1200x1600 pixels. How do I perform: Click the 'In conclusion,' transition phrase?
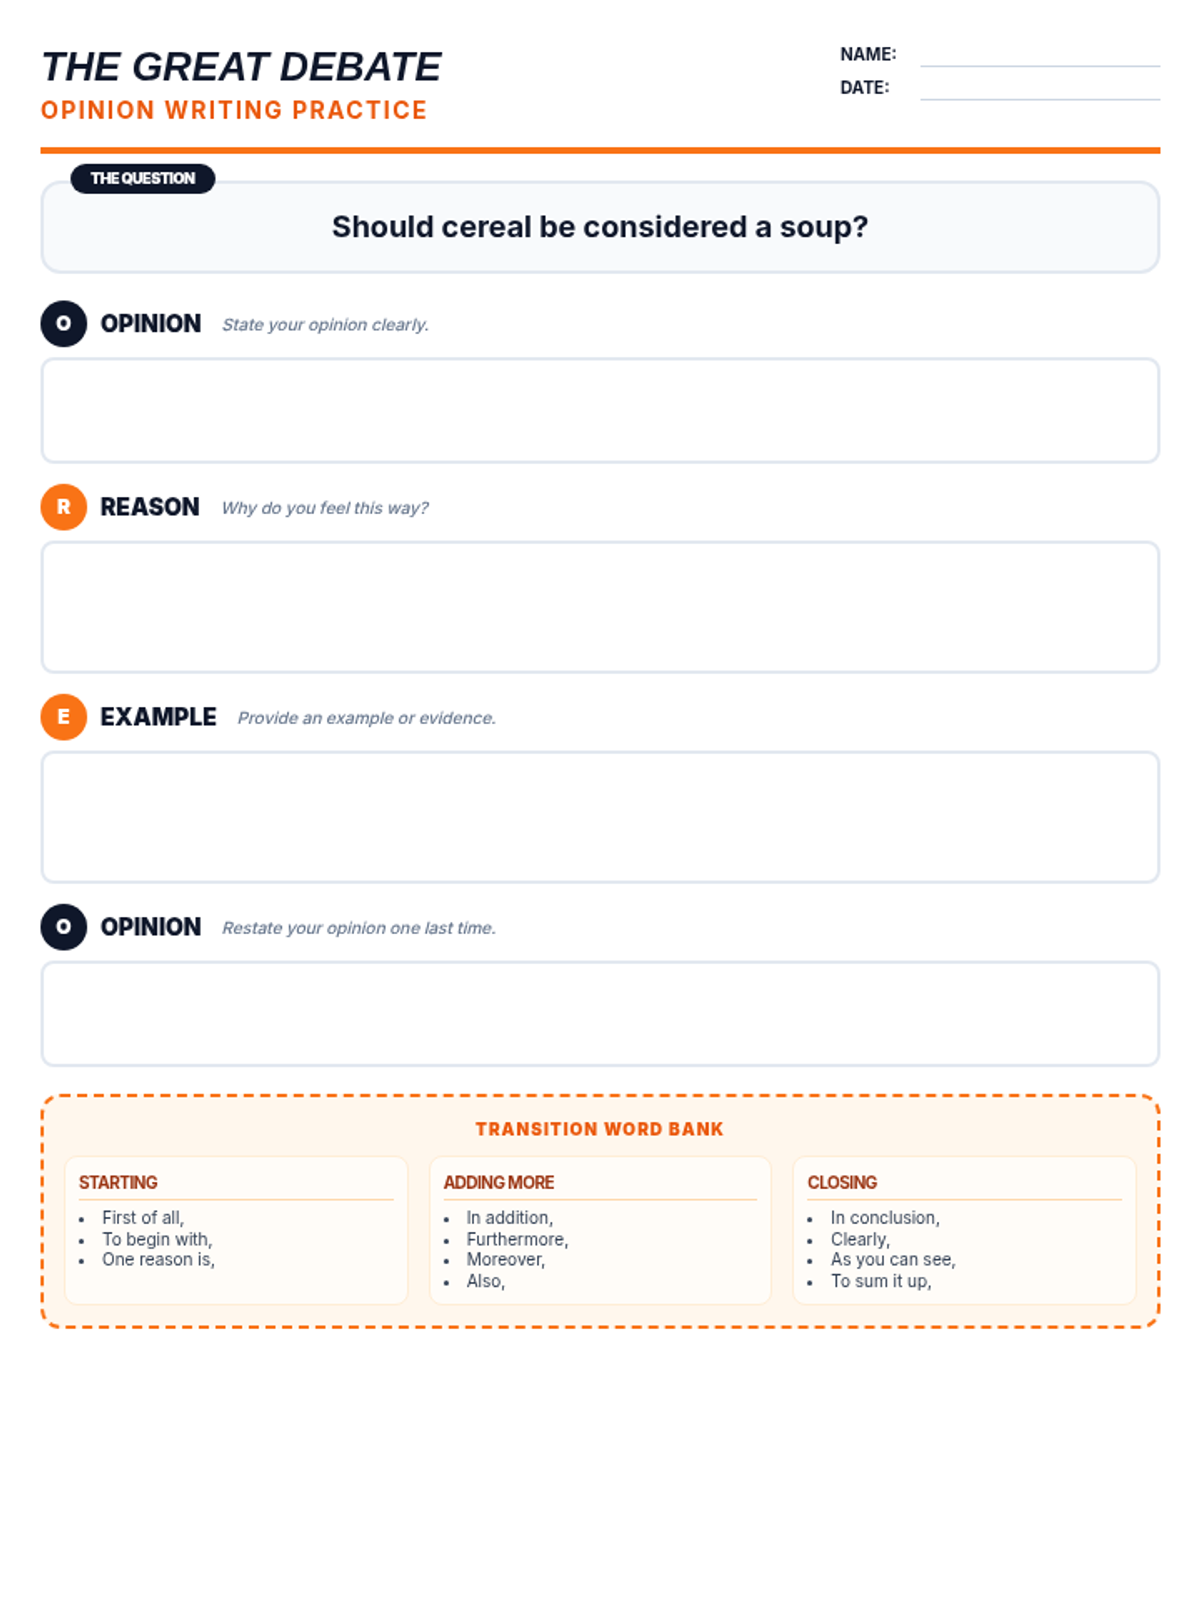click(x=885, y=1218)
